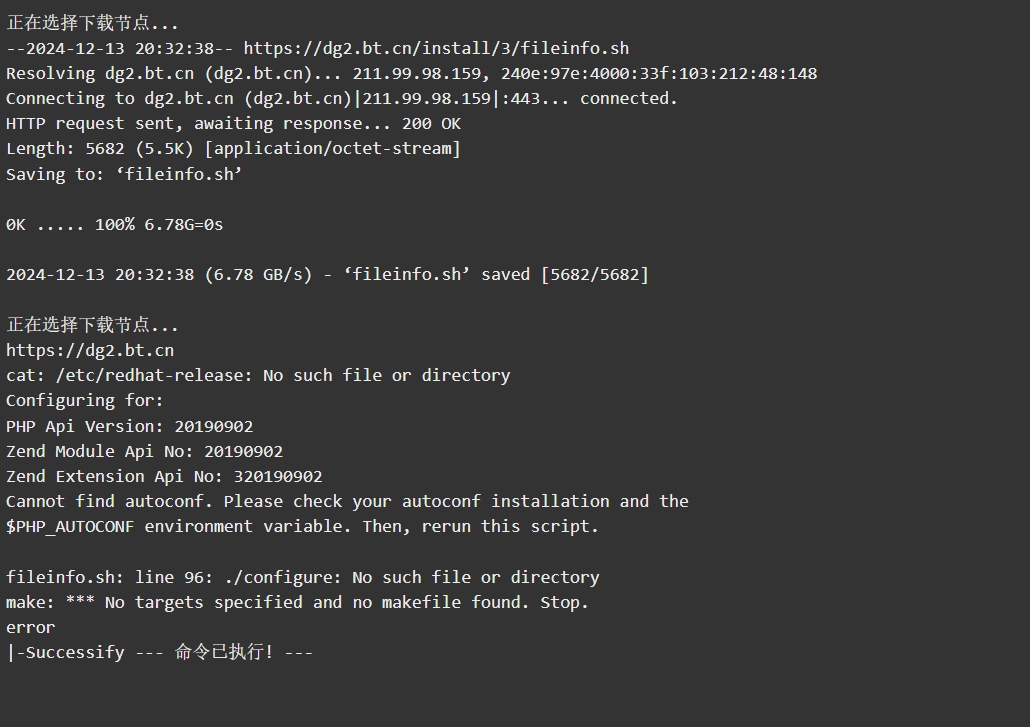
Task: Click the 0K 100% 6.78G=0s progress line
Action: [x=114, y=225]
